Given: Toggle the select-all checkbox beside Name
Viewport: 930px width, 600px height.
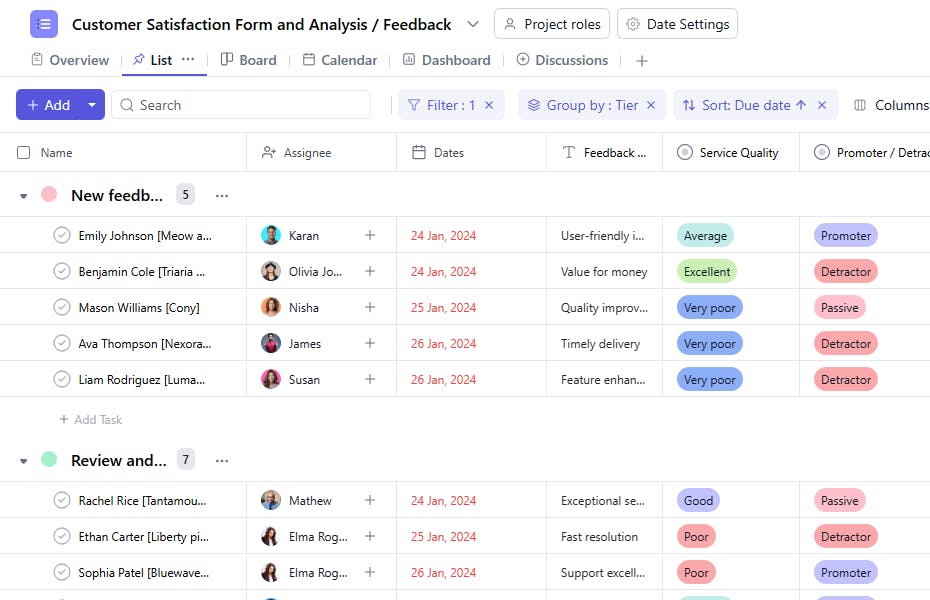Looking at the screenshot, I should pyautogui.click(x=24, y=153).
